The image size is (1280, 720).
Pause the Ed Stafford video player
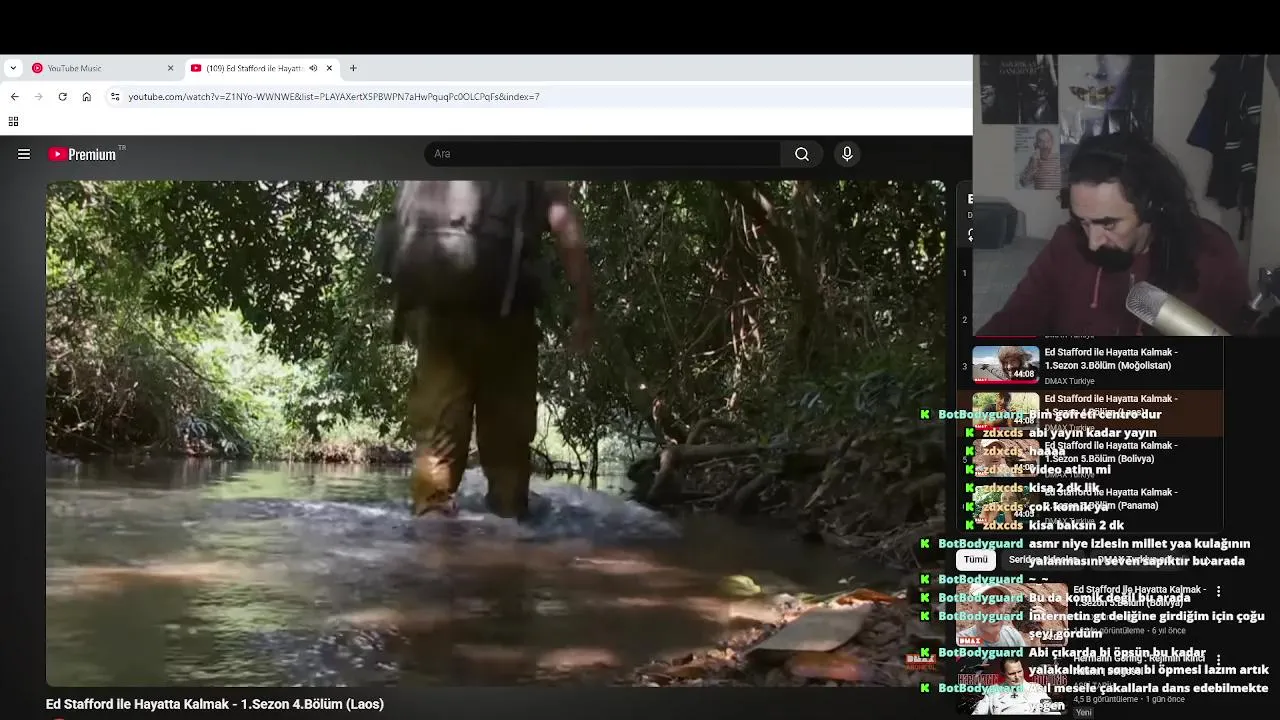coord(495,433)
